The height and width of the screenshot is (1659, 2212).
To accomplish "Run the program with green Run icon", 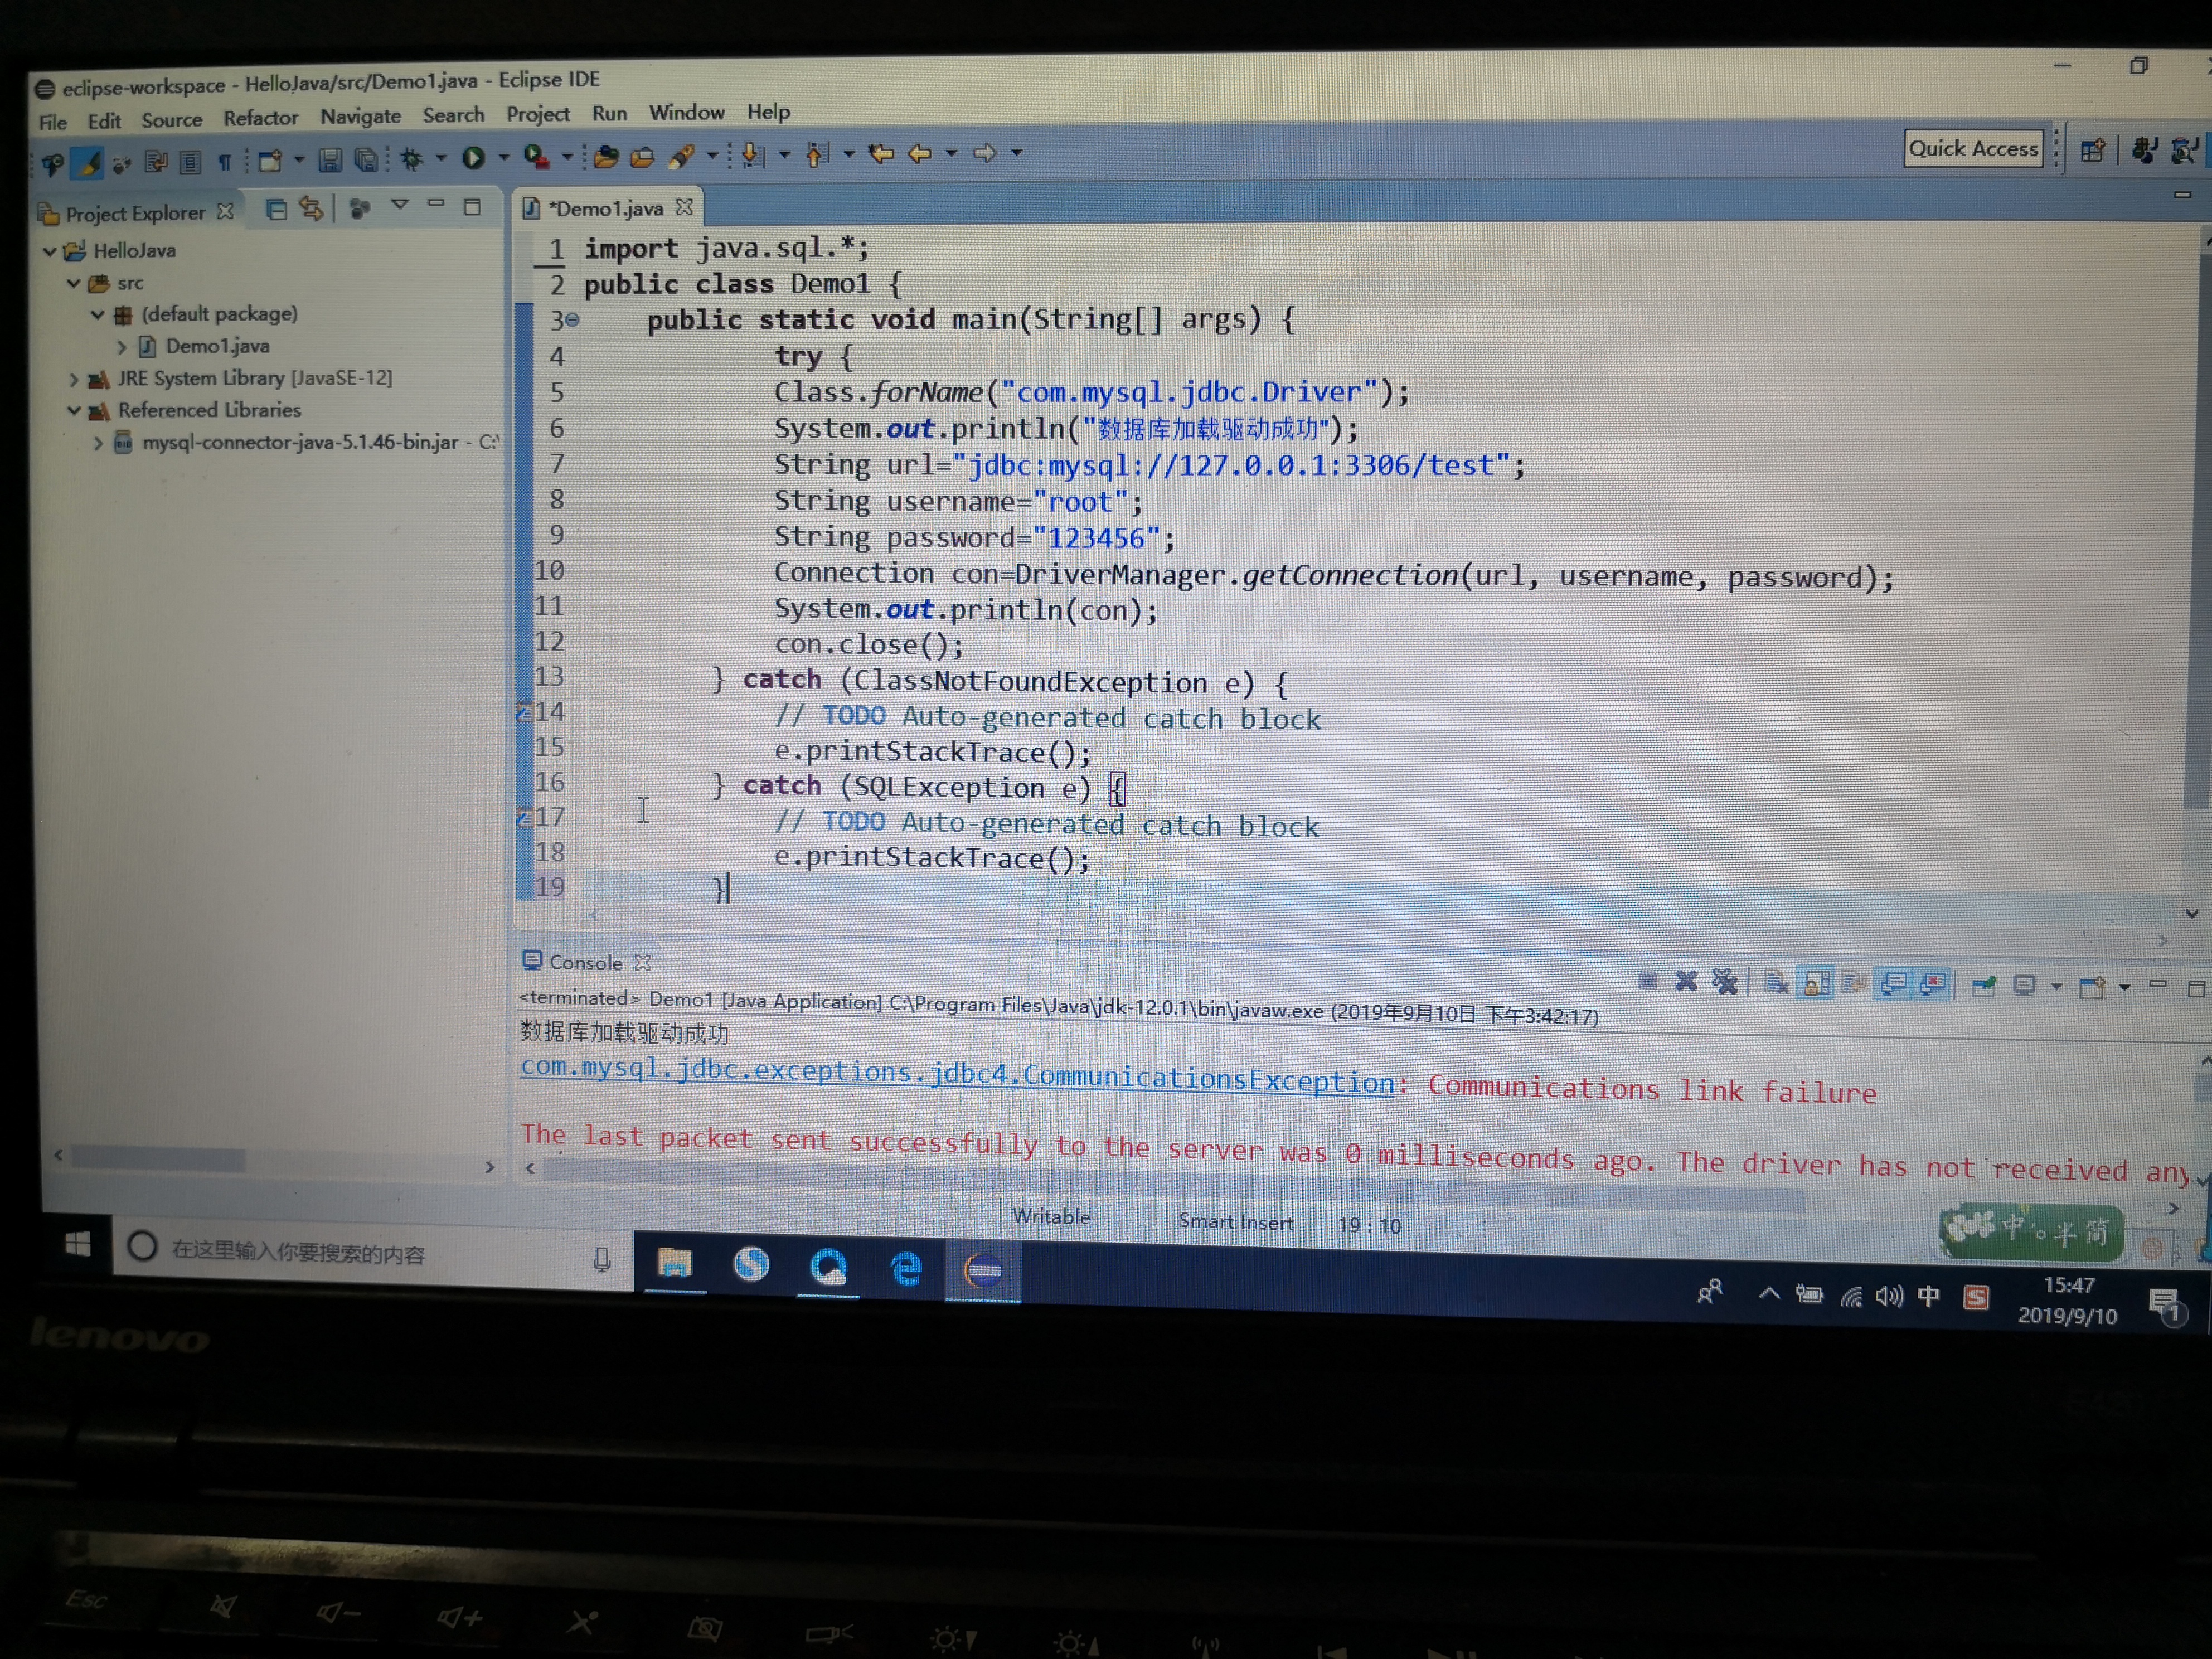I will tap(473, 157).
